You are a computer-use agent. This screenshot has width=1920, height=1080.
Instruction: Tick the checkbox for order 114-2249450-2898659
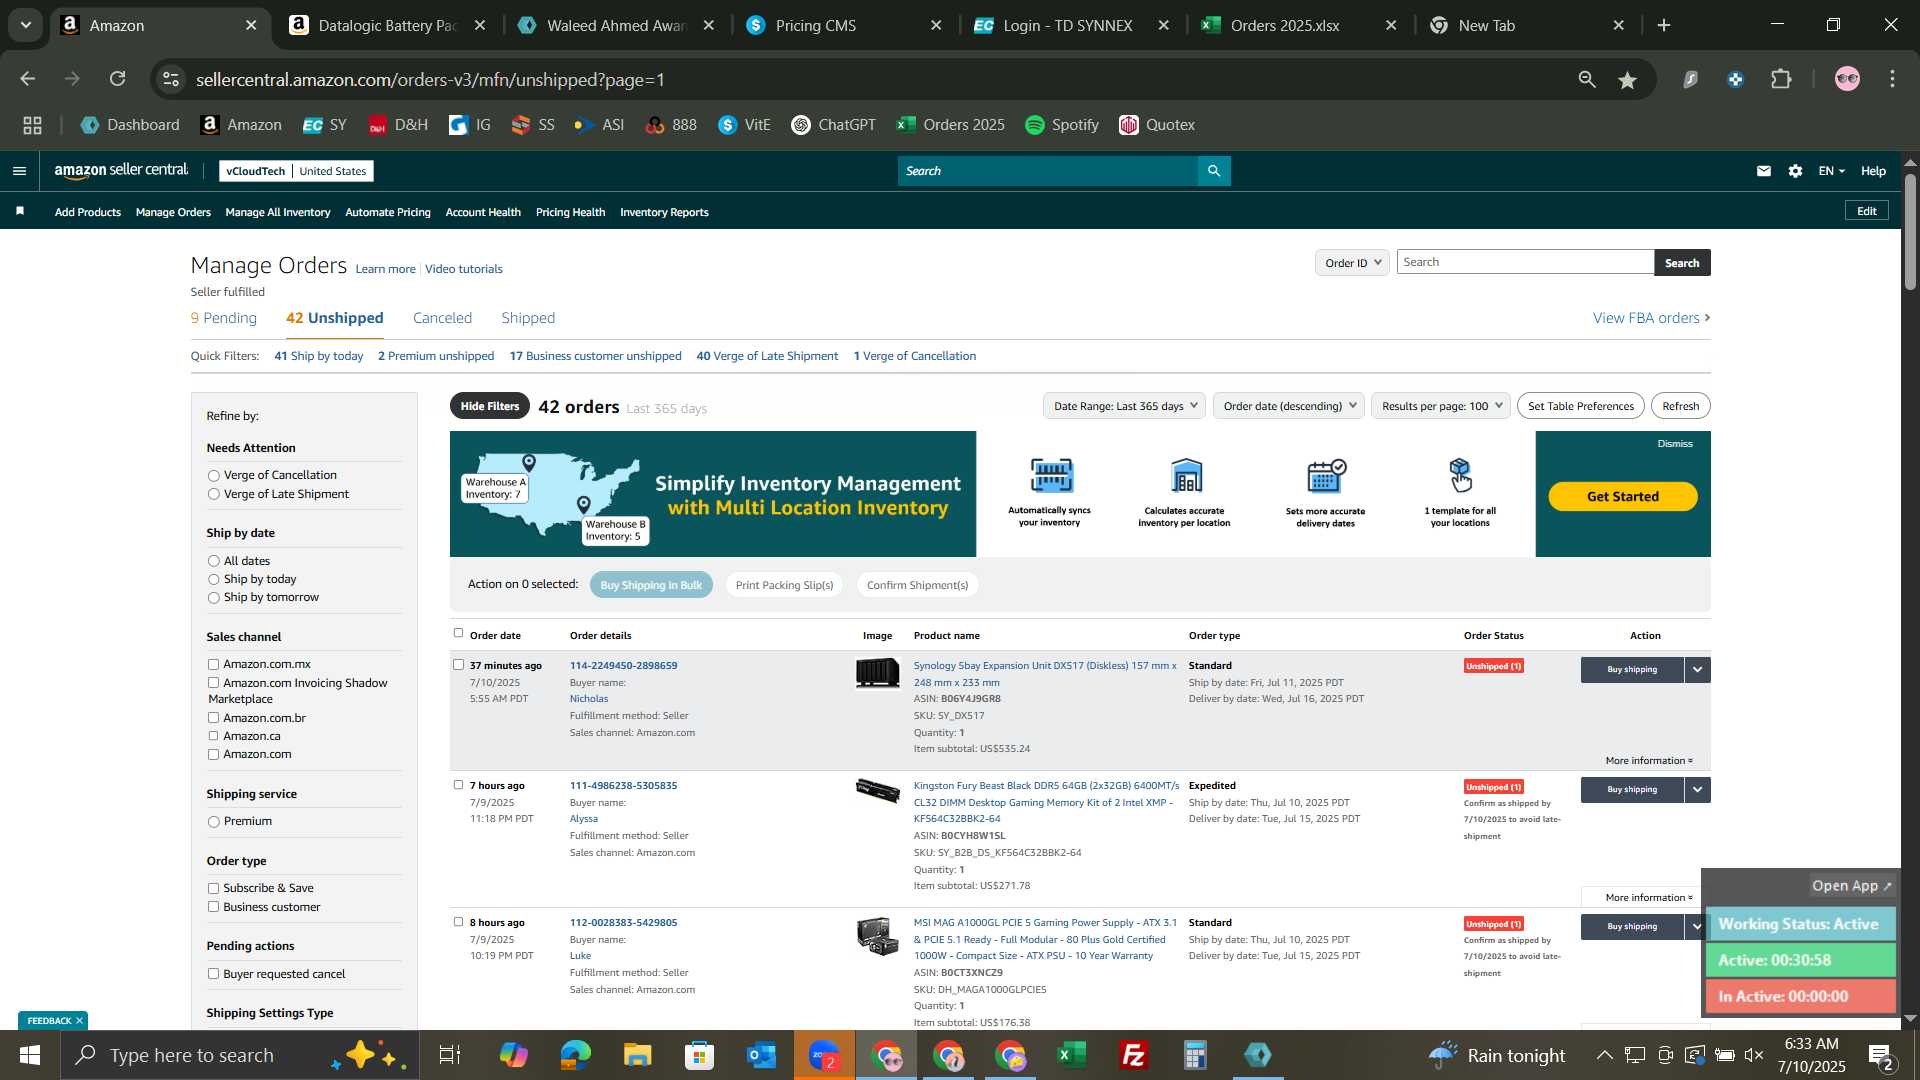coord(459,665)
